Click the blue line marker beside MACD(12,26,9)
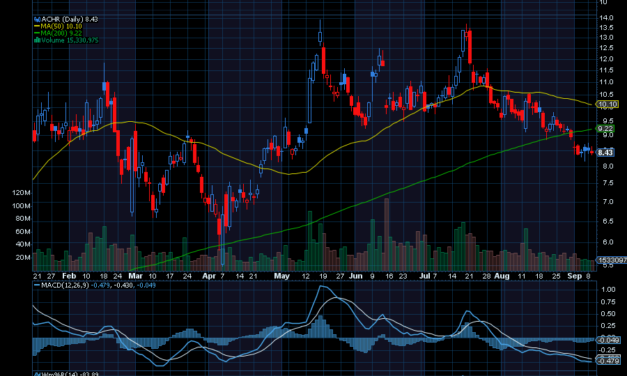627x376 pixels. [x=37, y=285]
